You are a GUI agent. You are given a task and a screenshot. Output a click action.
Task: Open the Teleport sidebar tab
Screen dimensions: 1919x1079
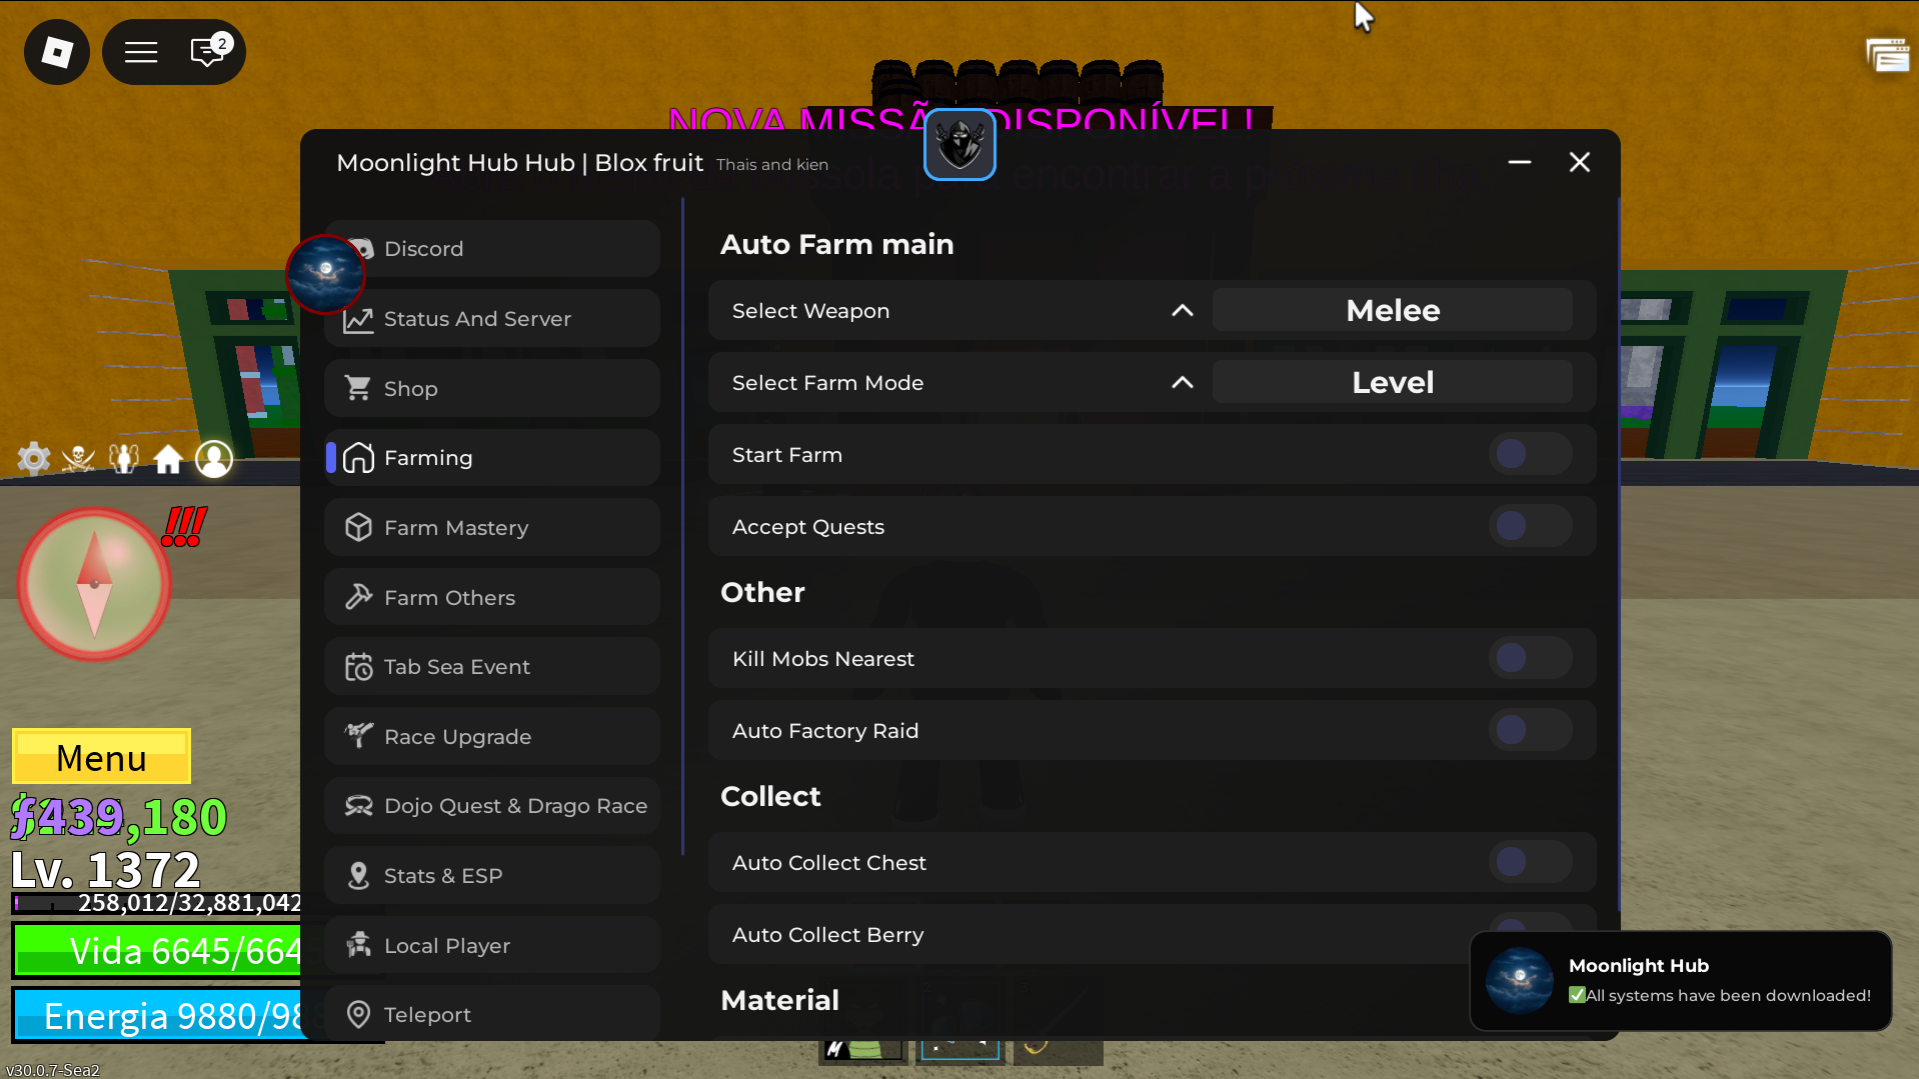[492, 1015]
